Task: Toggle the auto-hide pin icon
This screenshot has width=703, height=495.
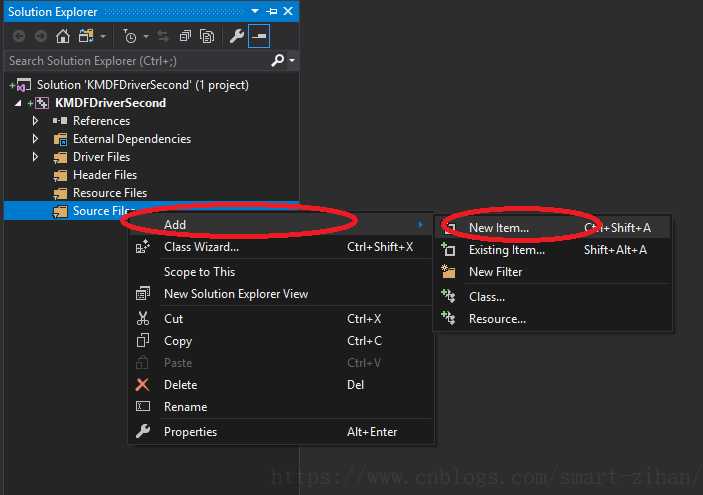Action: click(272, 11)
